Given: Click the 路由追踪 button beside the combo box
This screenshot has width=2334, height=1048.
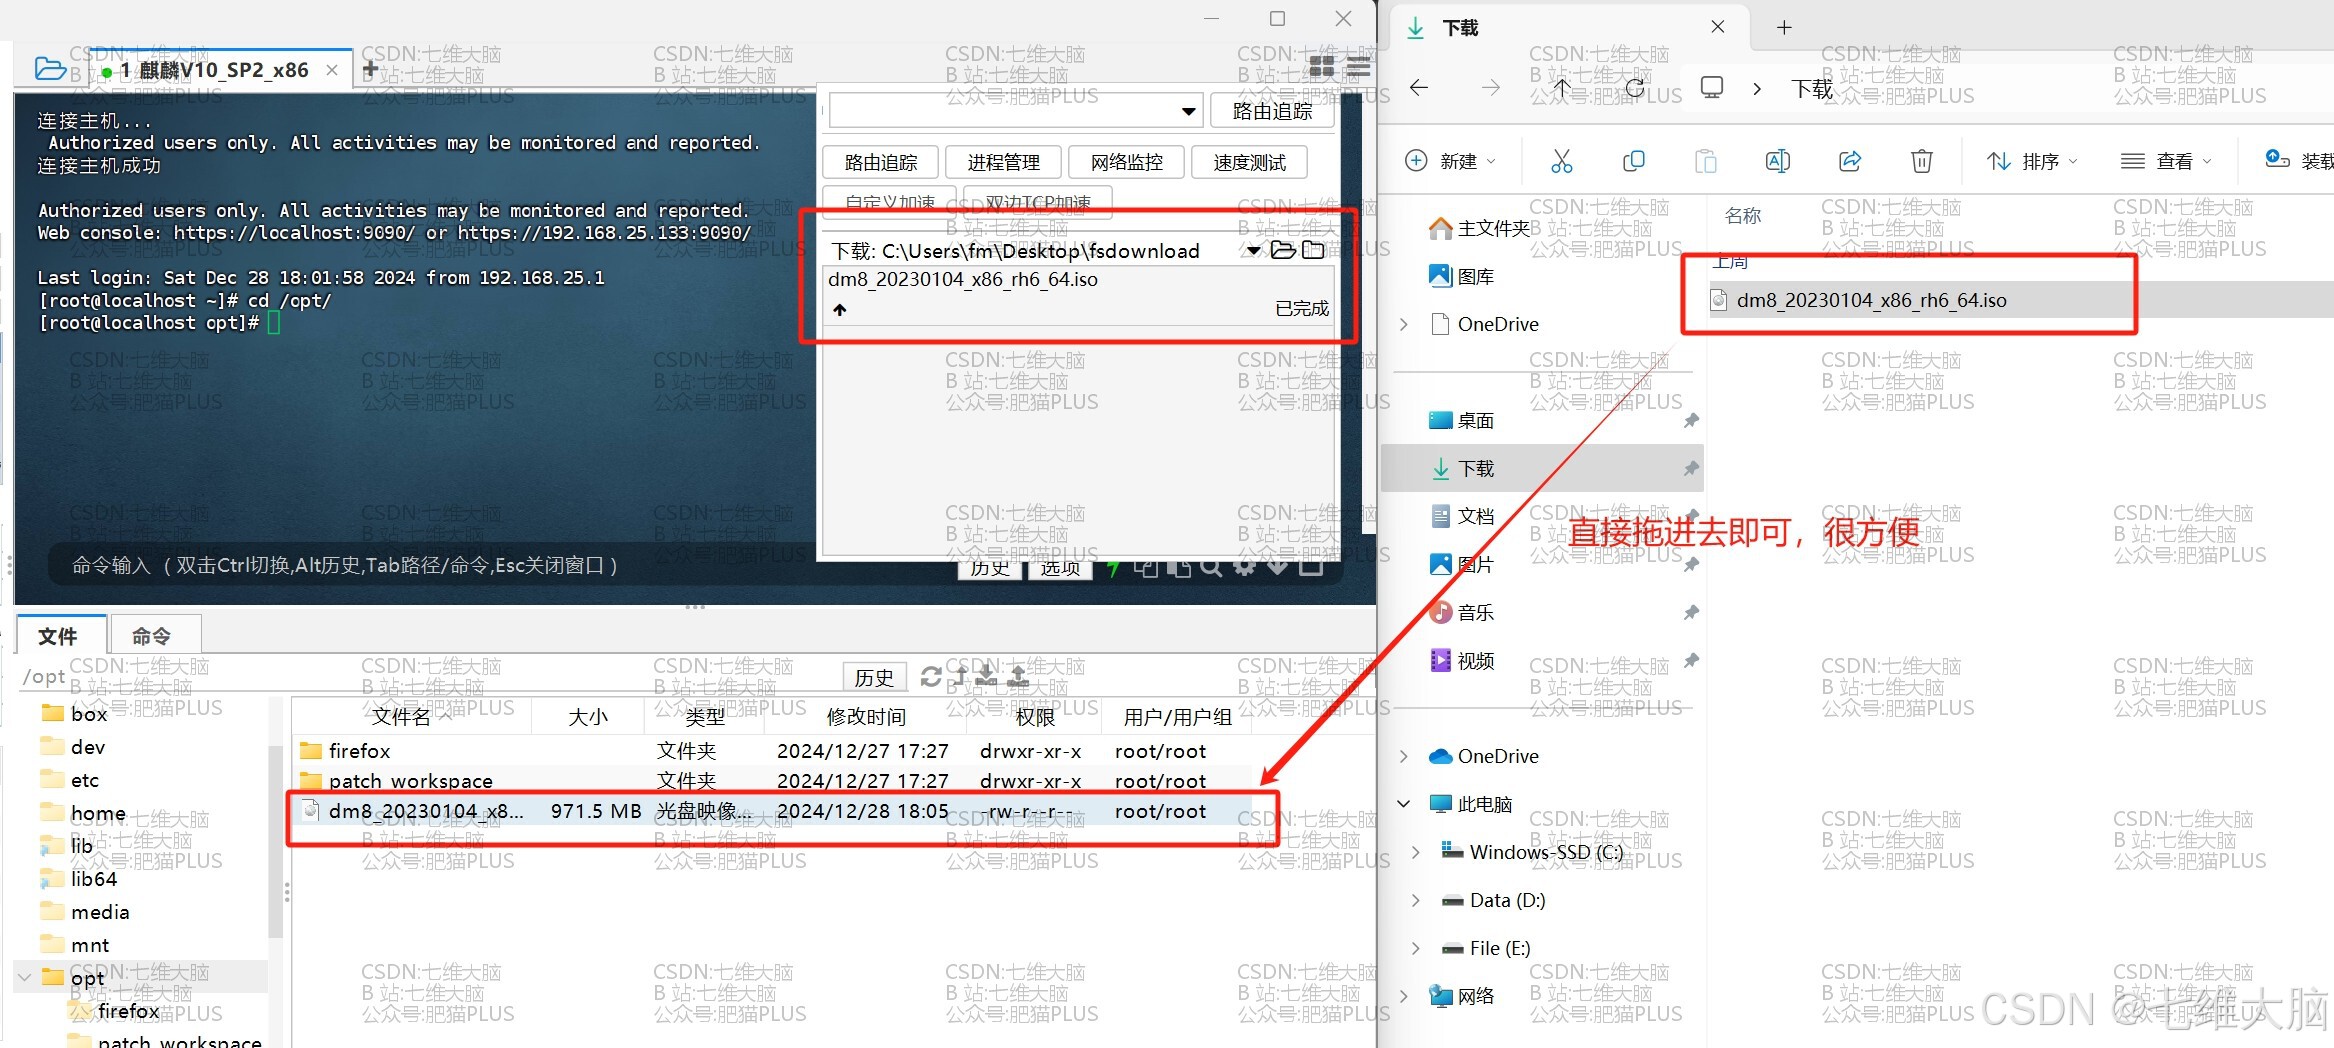Looking at the screenshot, I should (1272, 111).
